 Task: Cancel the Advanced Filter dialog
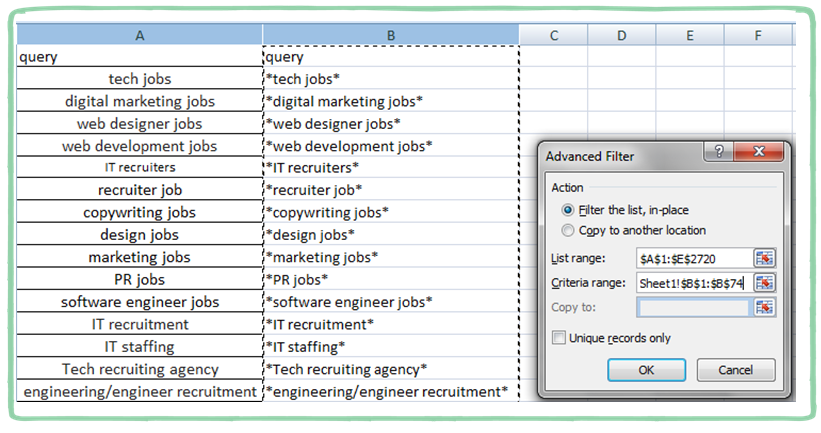coord(736,370)
